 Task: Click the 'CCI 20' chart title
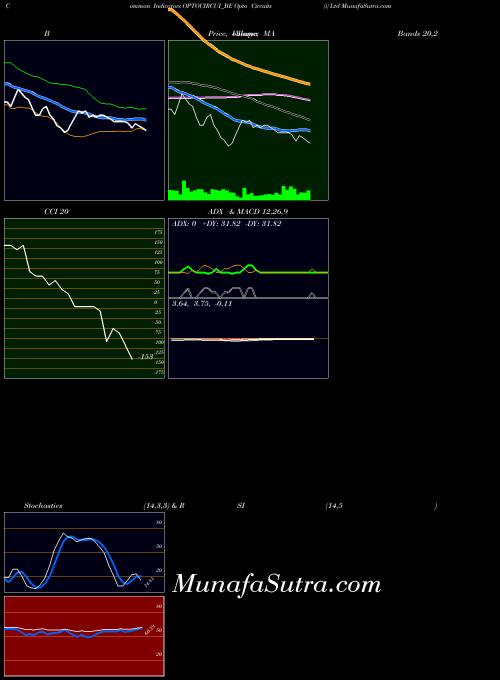56,212
